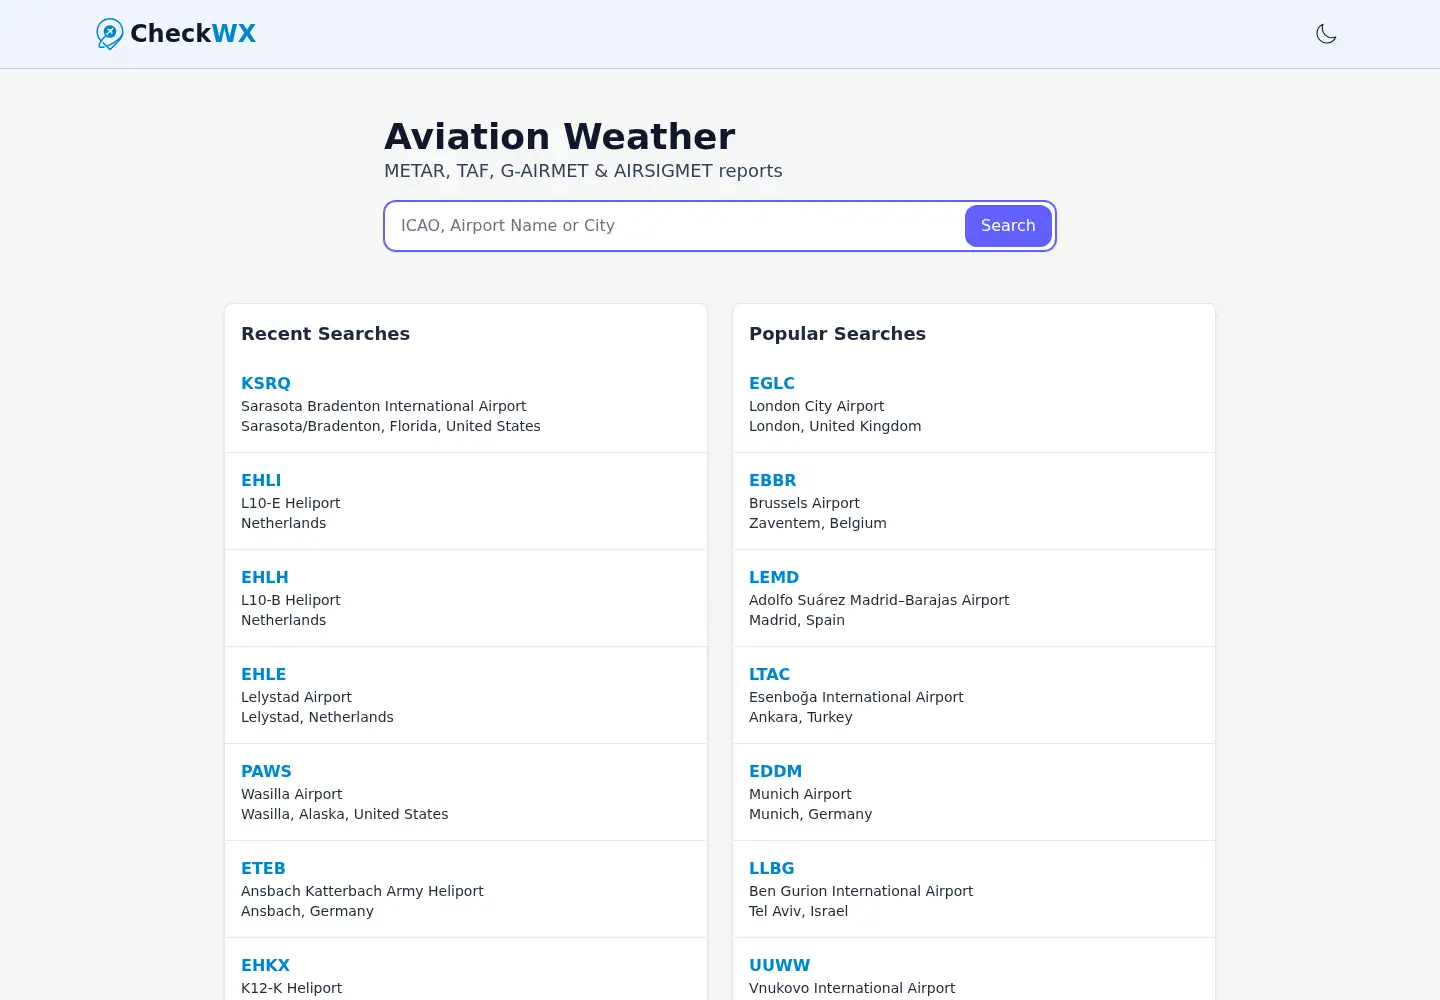Click the Zaventem, Belgium location text
Screen dimensions: 1440x1000
817,523
